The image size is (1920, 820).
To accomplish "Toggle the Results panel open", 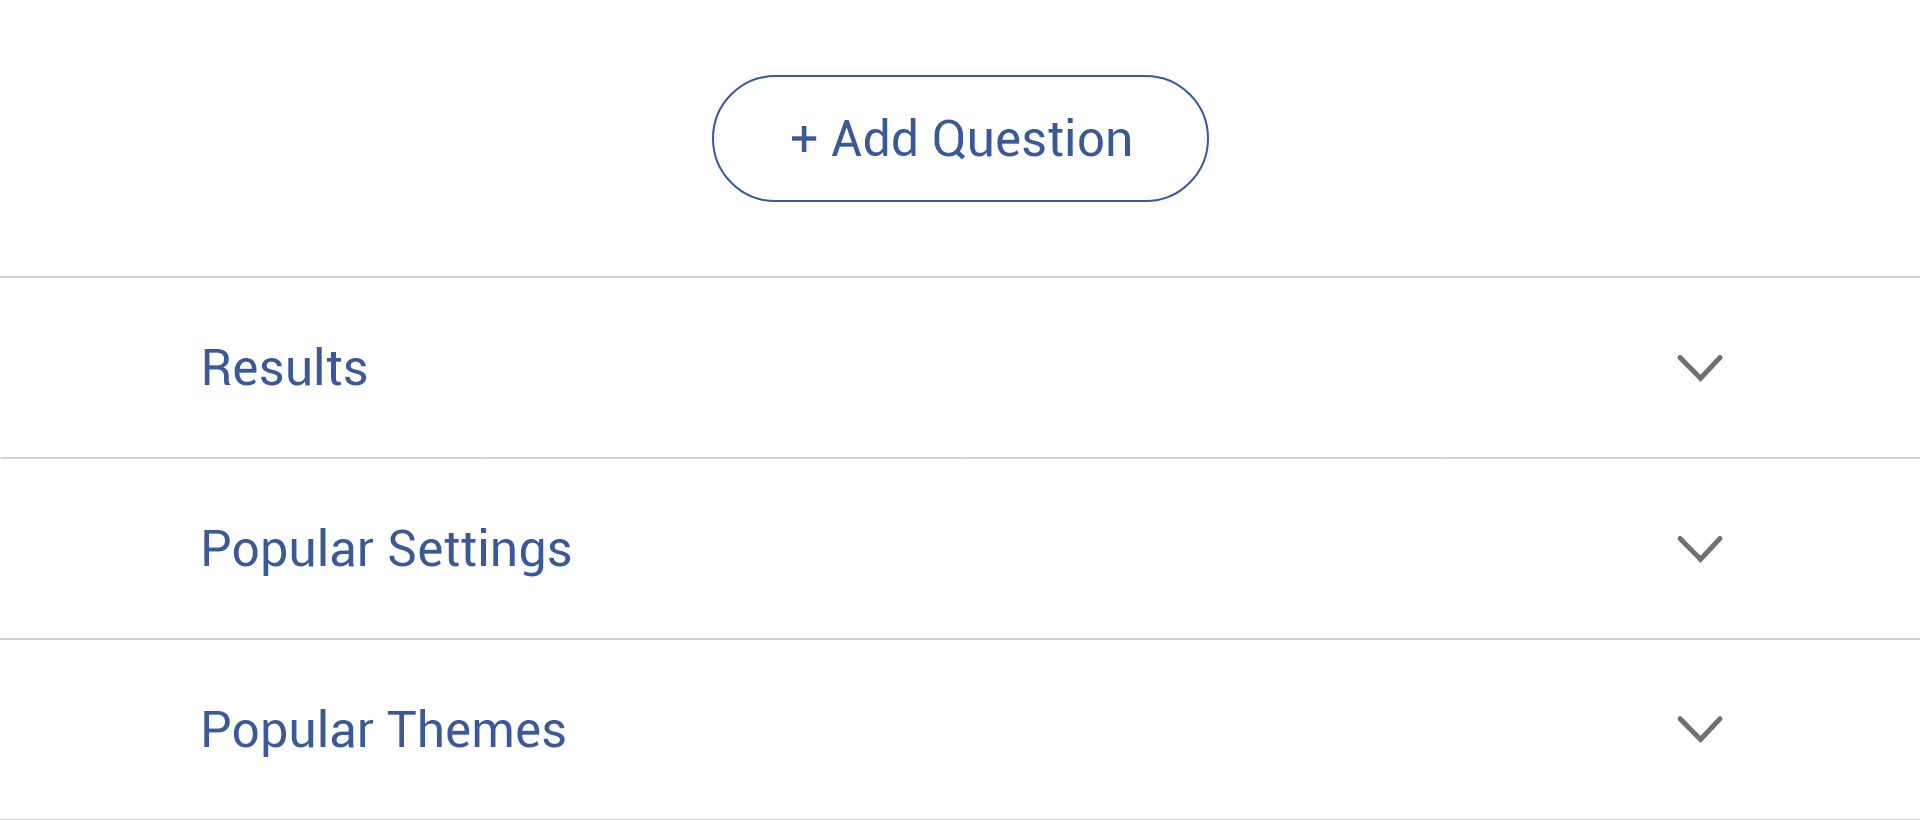I will (x=1699, y=368).
